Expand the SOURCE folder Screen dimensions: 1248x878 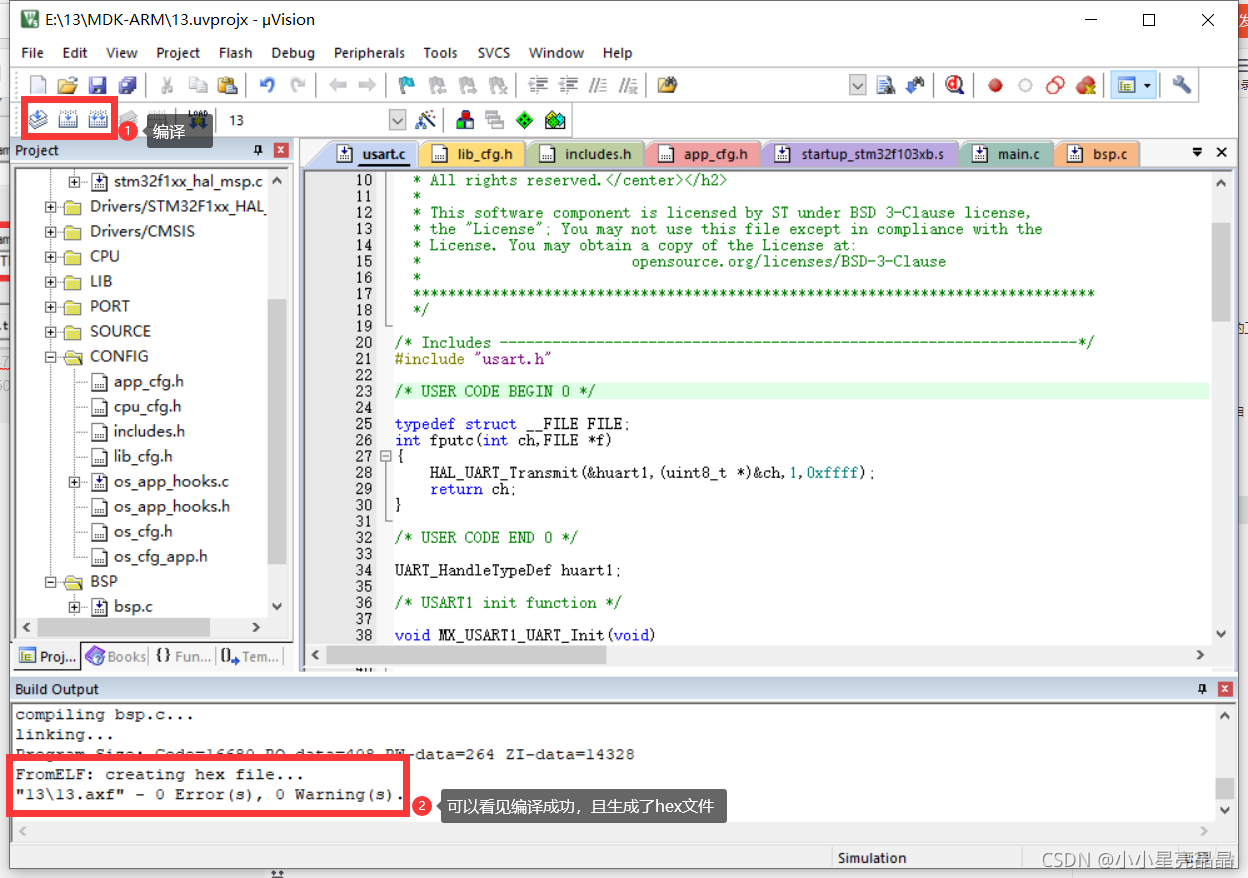[x=51, y=332]
